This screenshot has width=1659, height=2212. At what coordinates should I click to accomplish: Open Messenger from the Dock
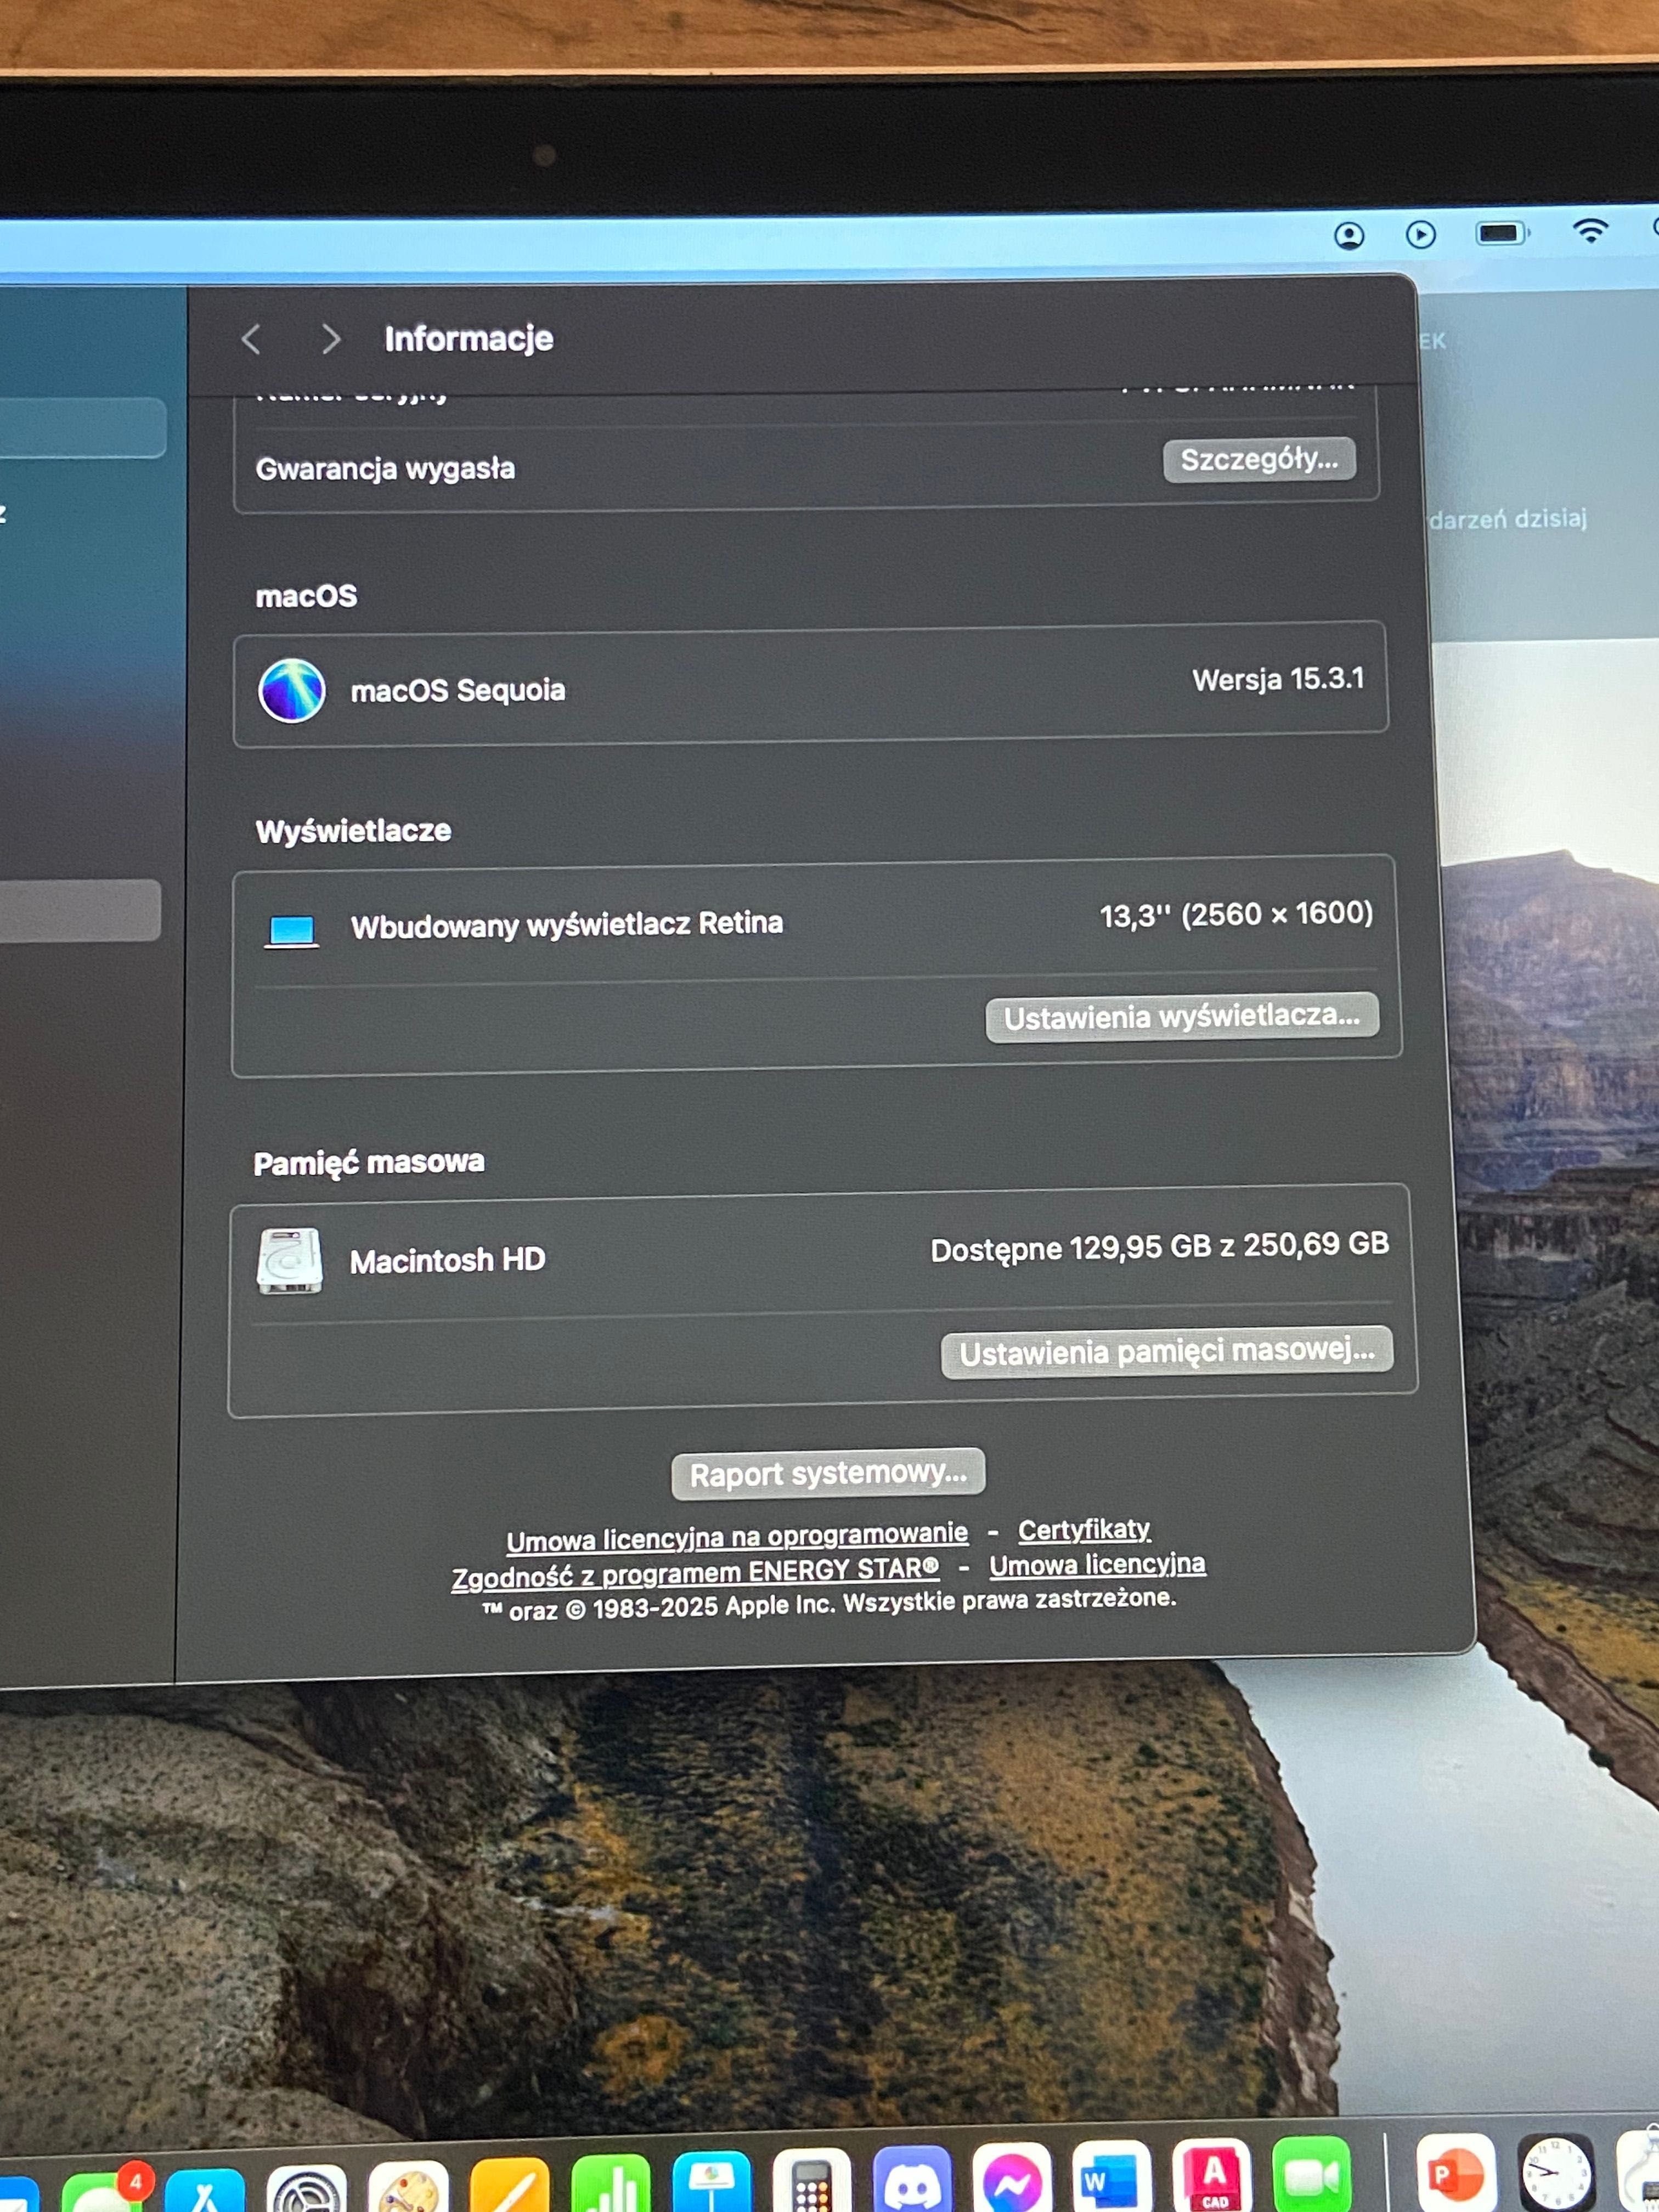pos(1012,2176)
